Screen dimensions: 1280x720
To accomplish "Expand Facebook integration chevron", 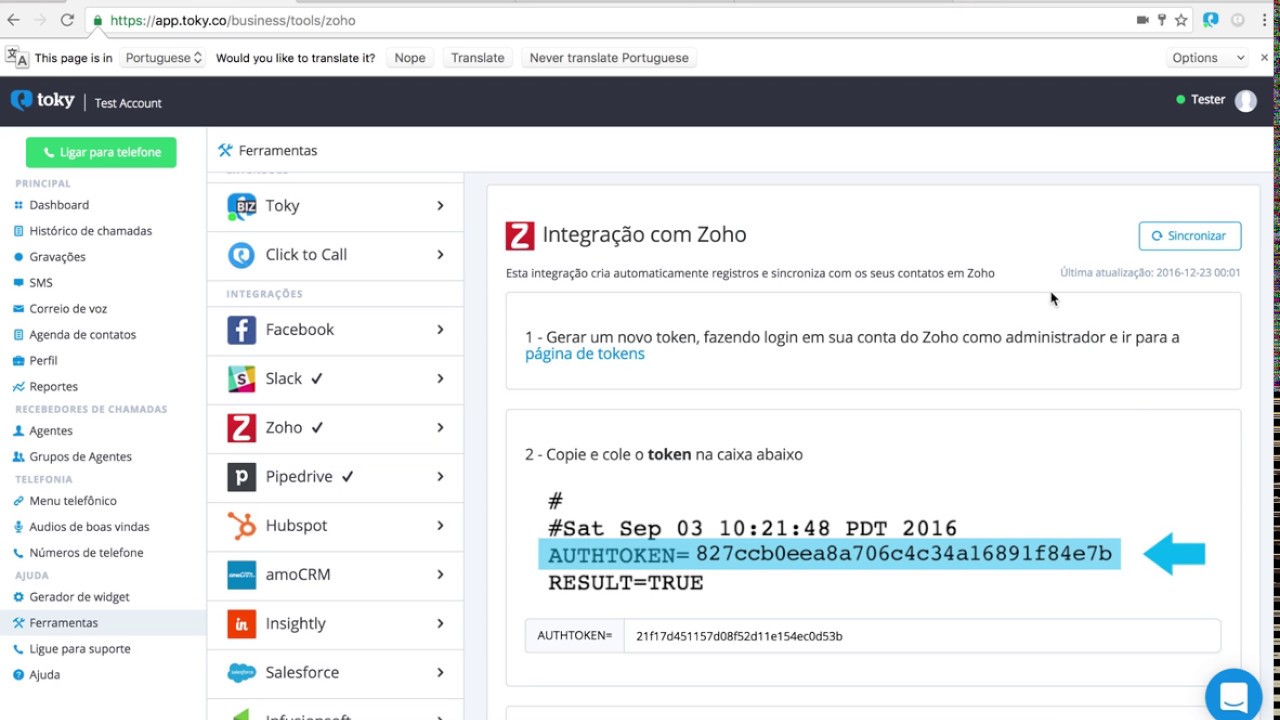I will coord(440,330).
